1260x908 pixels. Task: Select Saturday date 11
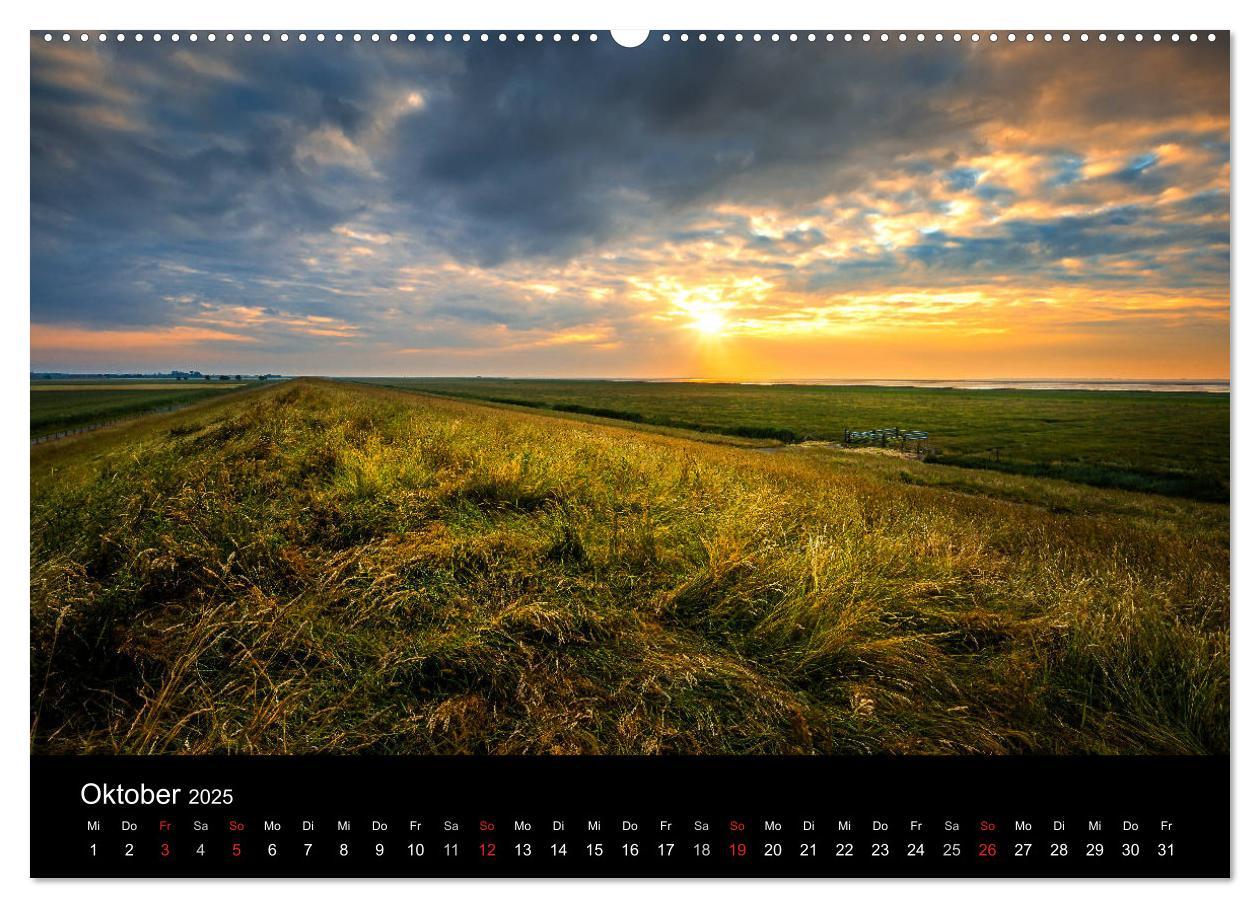[451, 850]
